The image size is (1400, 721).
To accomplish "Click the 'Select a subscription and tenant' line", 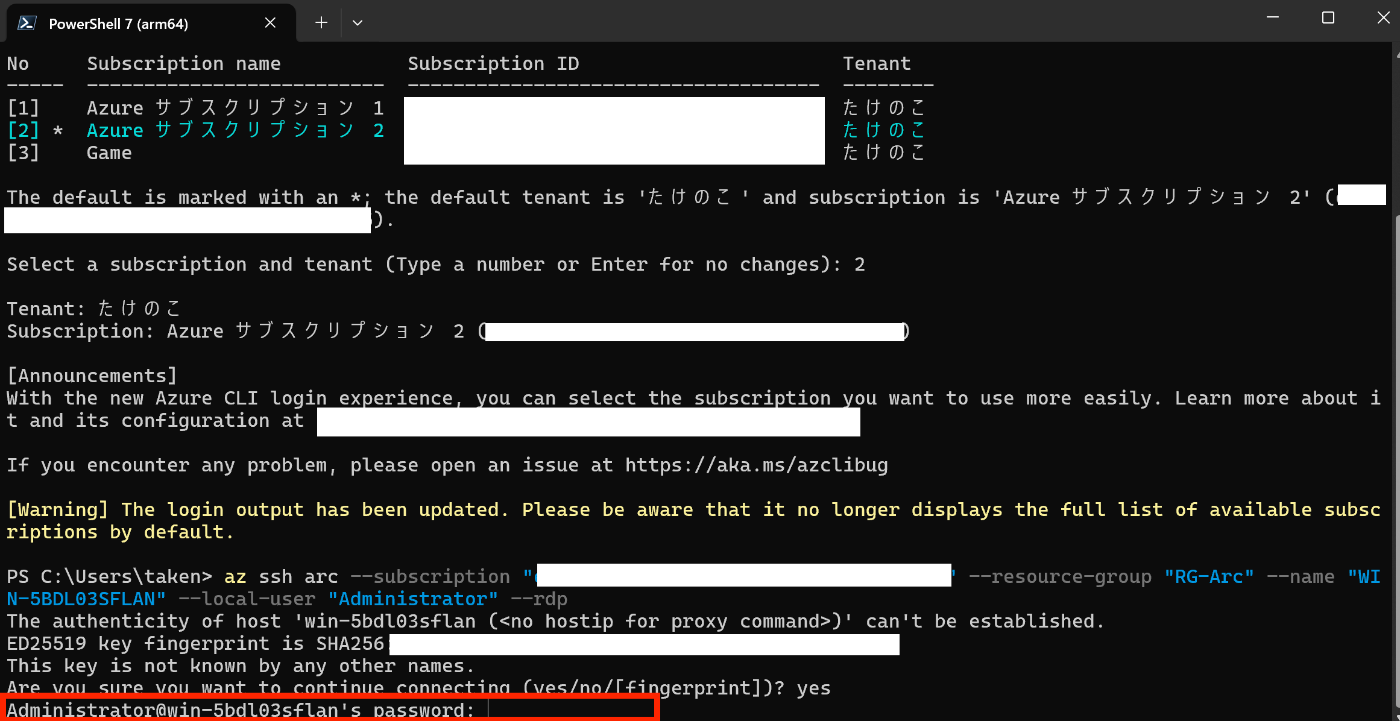I will [436, 265].
